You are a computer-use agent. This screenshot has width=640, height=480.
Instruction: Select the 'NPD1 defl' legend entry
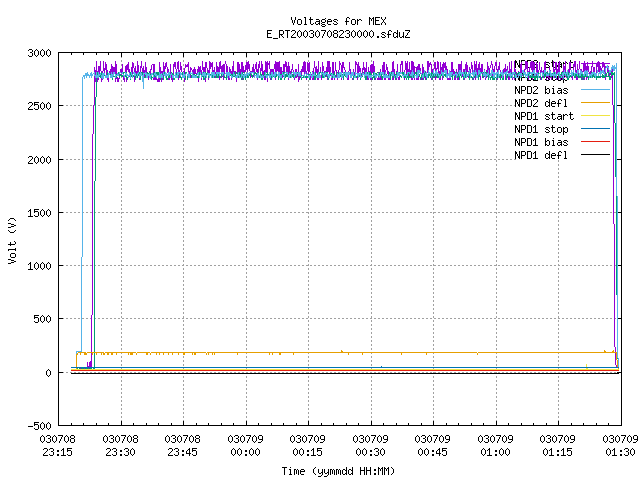pos(541,155)
